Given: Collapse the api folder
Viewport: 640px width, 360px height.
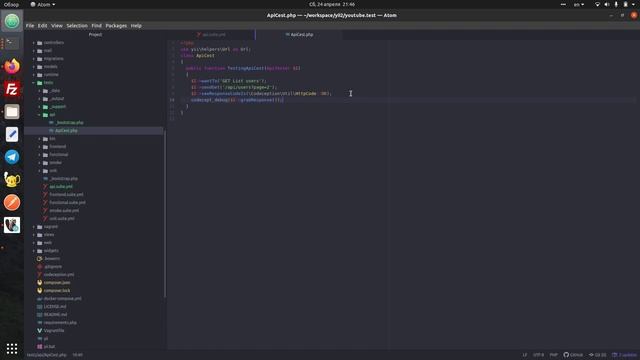Looking at the screenshot, I should (52, 115).
